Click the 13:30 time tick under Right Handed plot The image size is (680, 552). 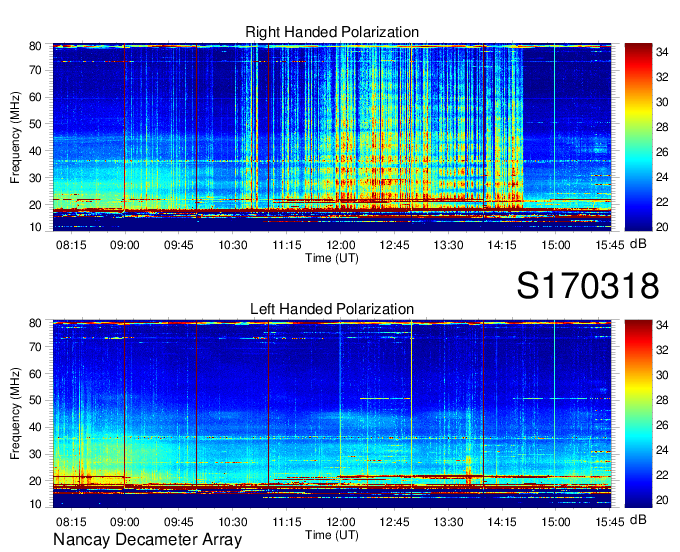[x=448, y=245]
